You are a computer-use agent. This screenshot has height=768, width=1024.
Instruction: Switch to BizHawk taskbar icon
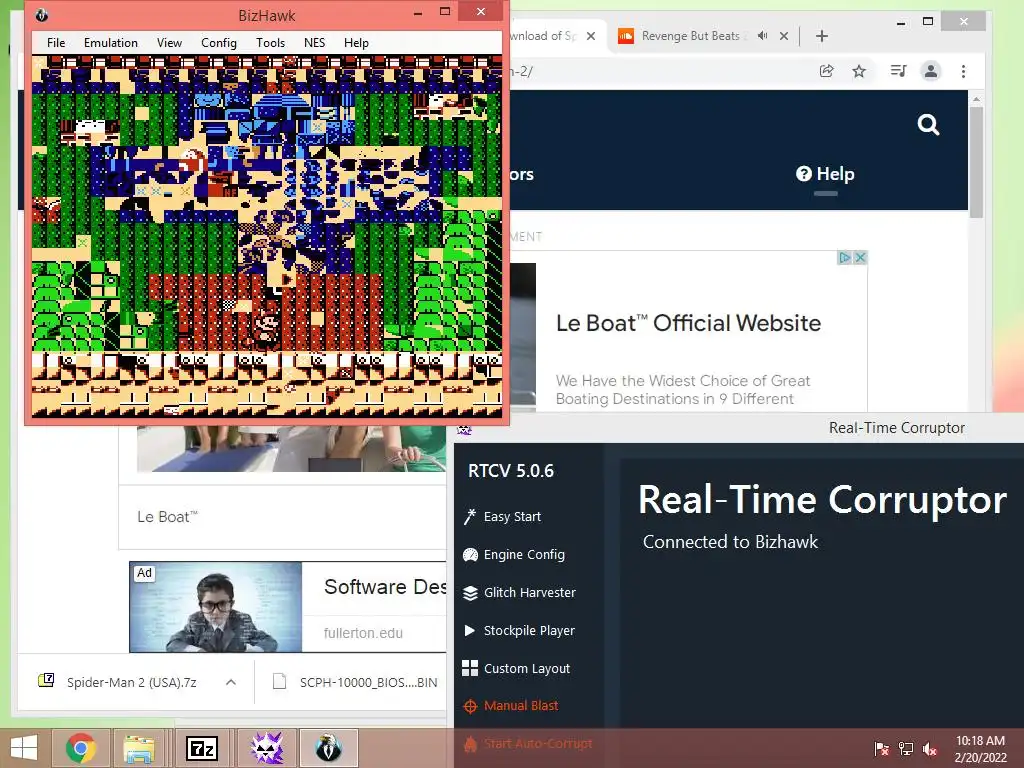[x=328, y=748]
